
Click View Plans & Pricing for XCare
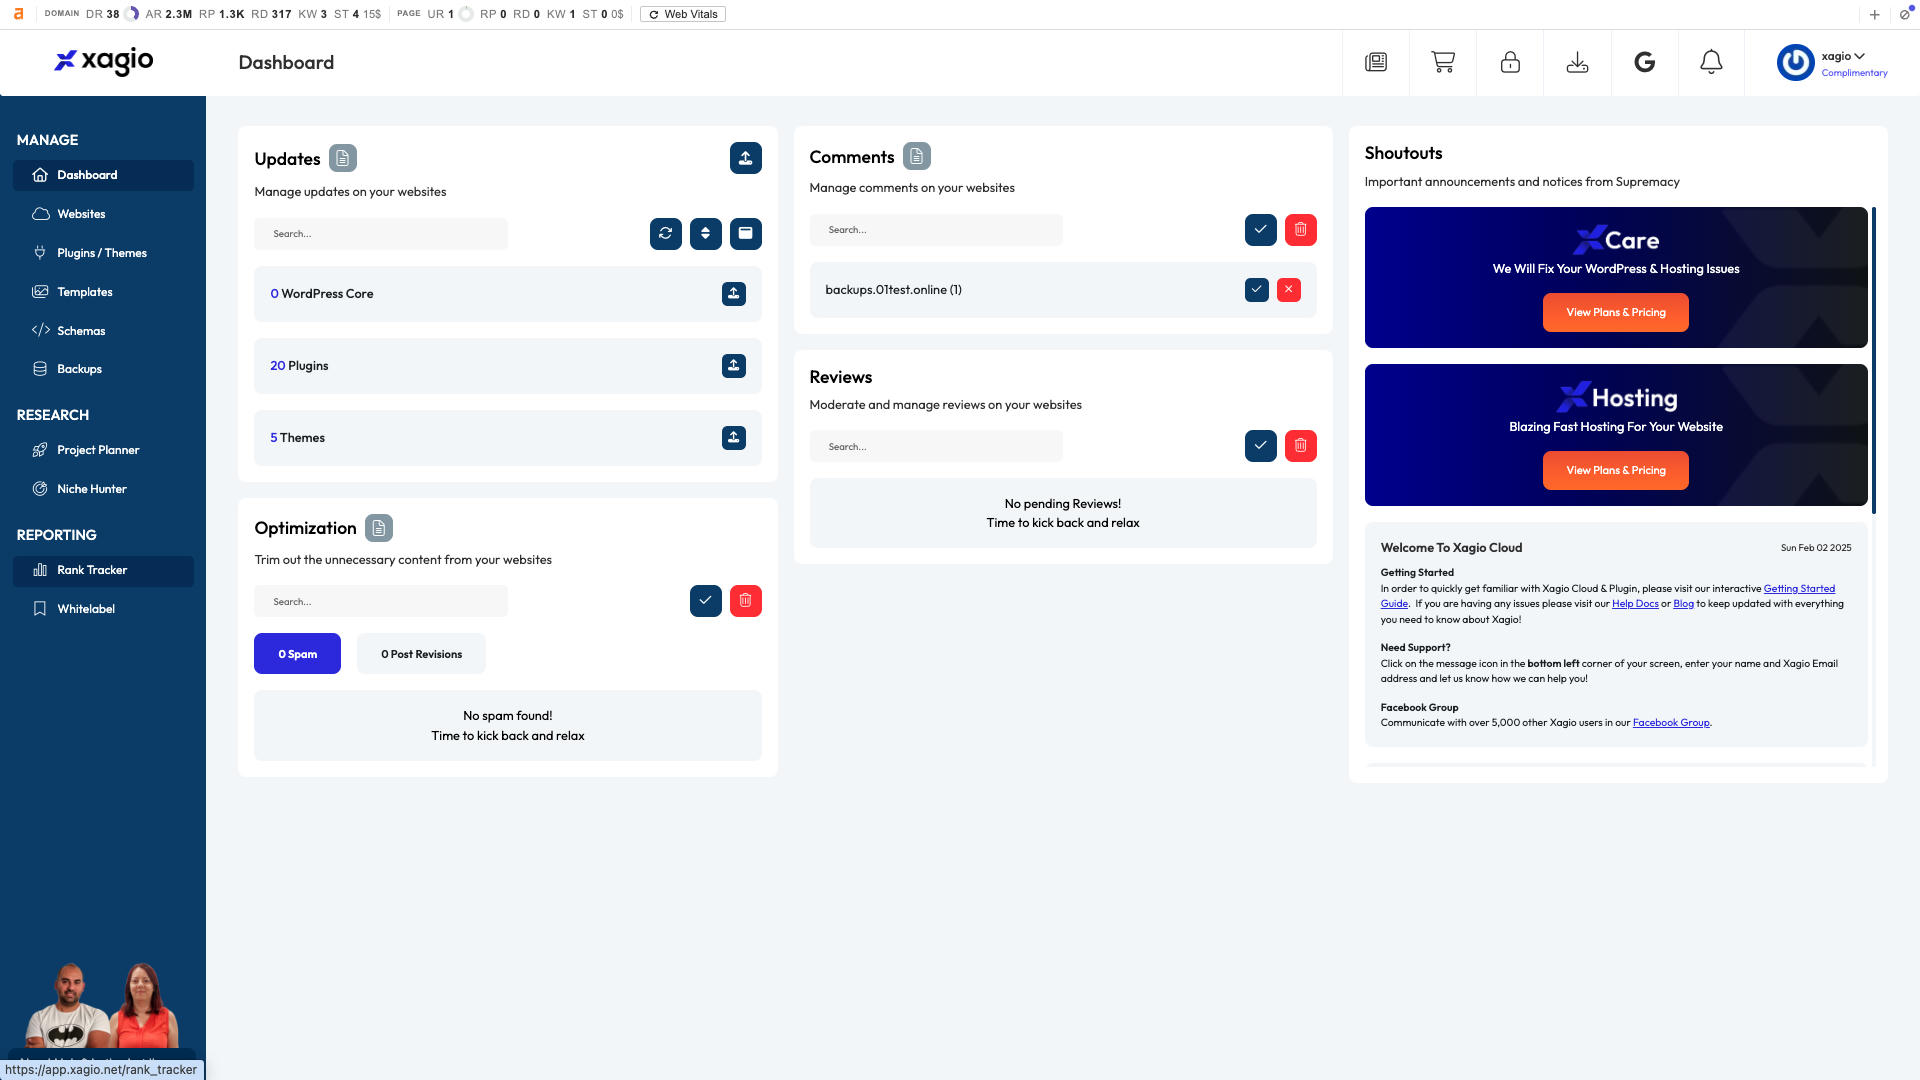[x=1615, y=312]
